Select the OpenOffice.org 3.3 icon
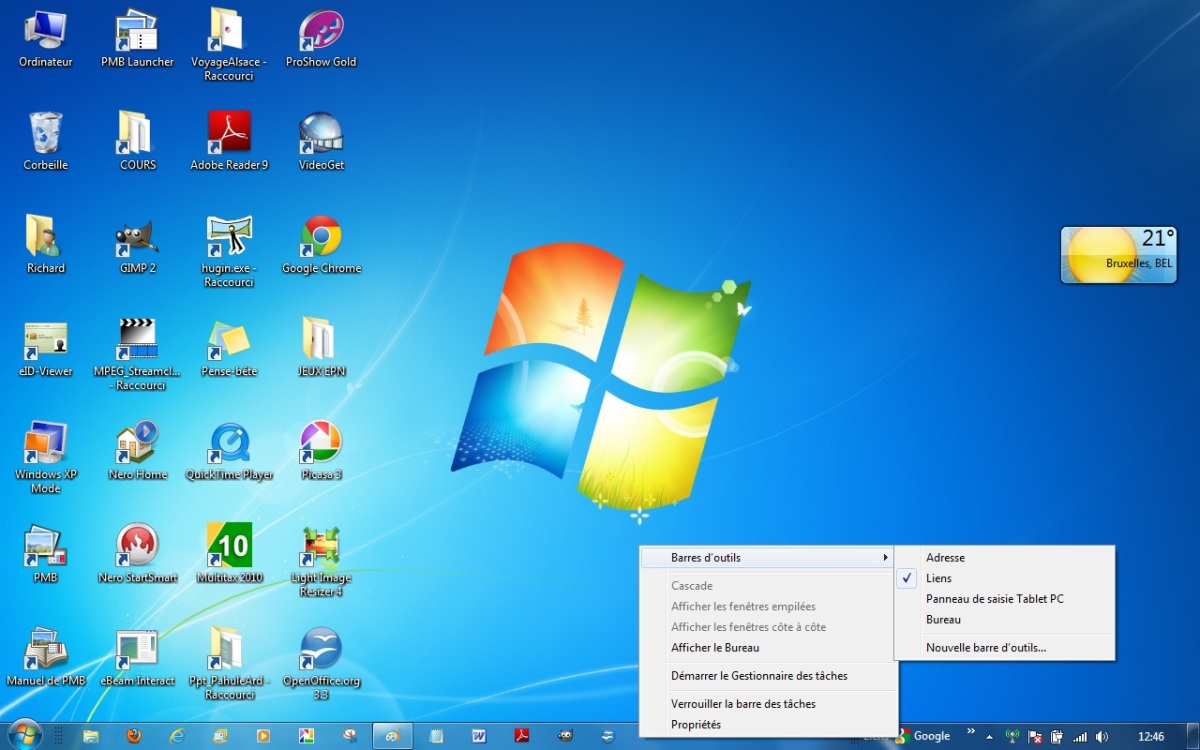1200x750 pixels. [x=321, y=664]
